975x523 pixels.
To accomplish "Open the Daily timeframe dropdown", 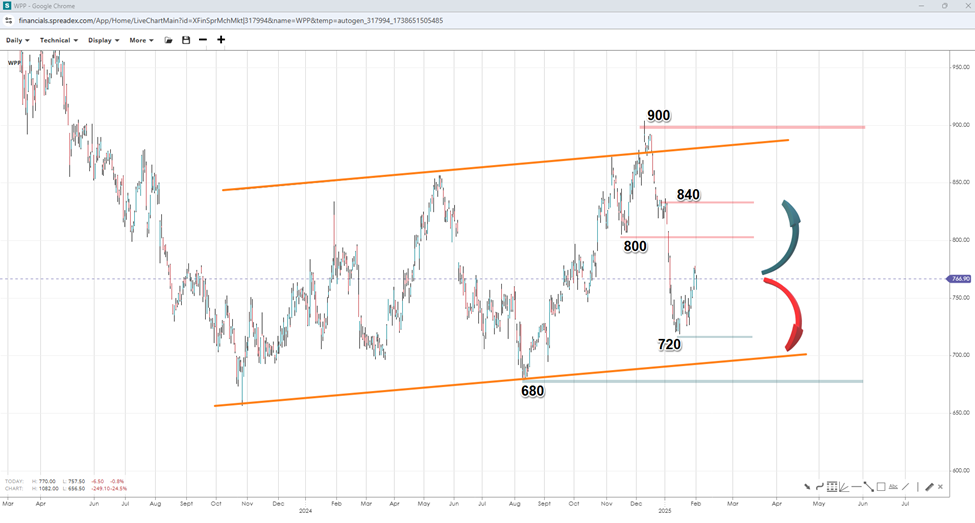I will (17, 40).
